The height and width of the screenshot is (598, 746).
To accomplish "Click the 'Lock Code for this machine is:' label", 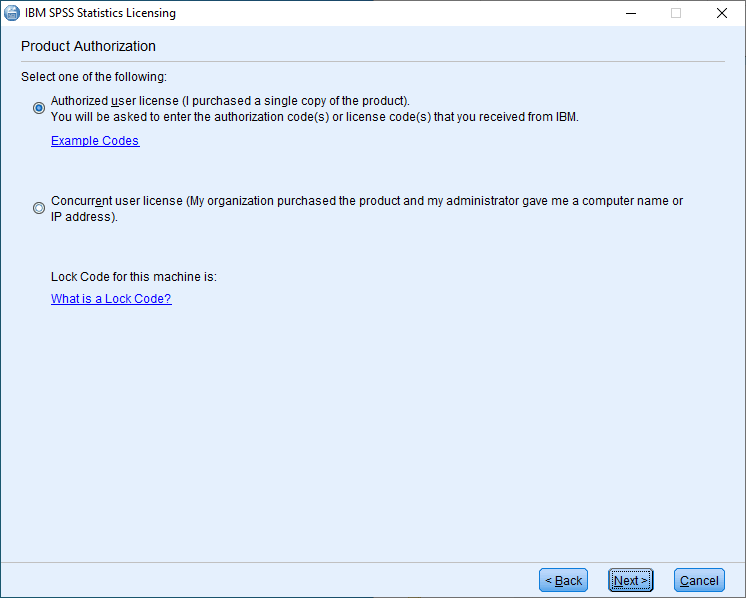I will [134, 277].
